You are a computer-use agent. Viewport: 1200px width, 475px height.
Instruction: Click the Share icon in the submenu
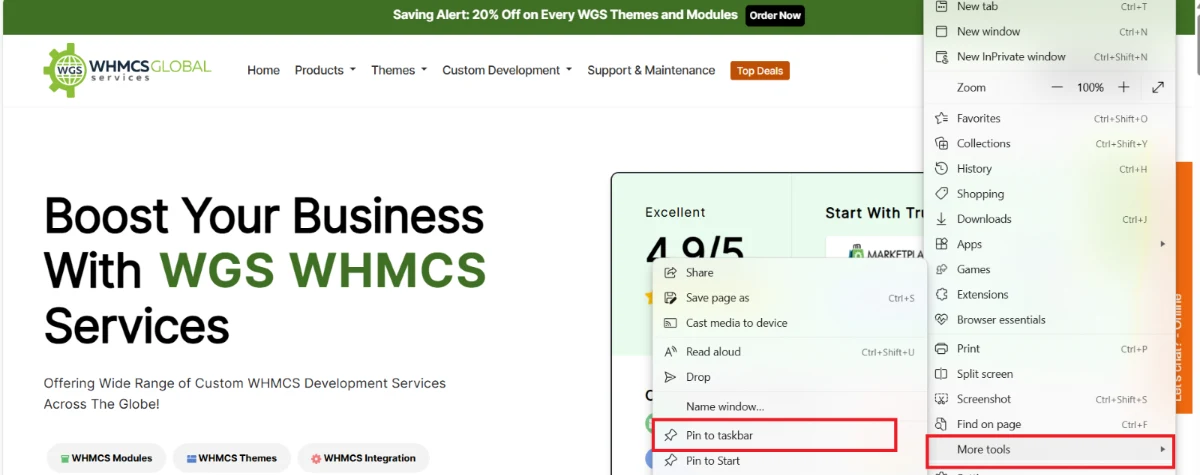tap(669, 272)
